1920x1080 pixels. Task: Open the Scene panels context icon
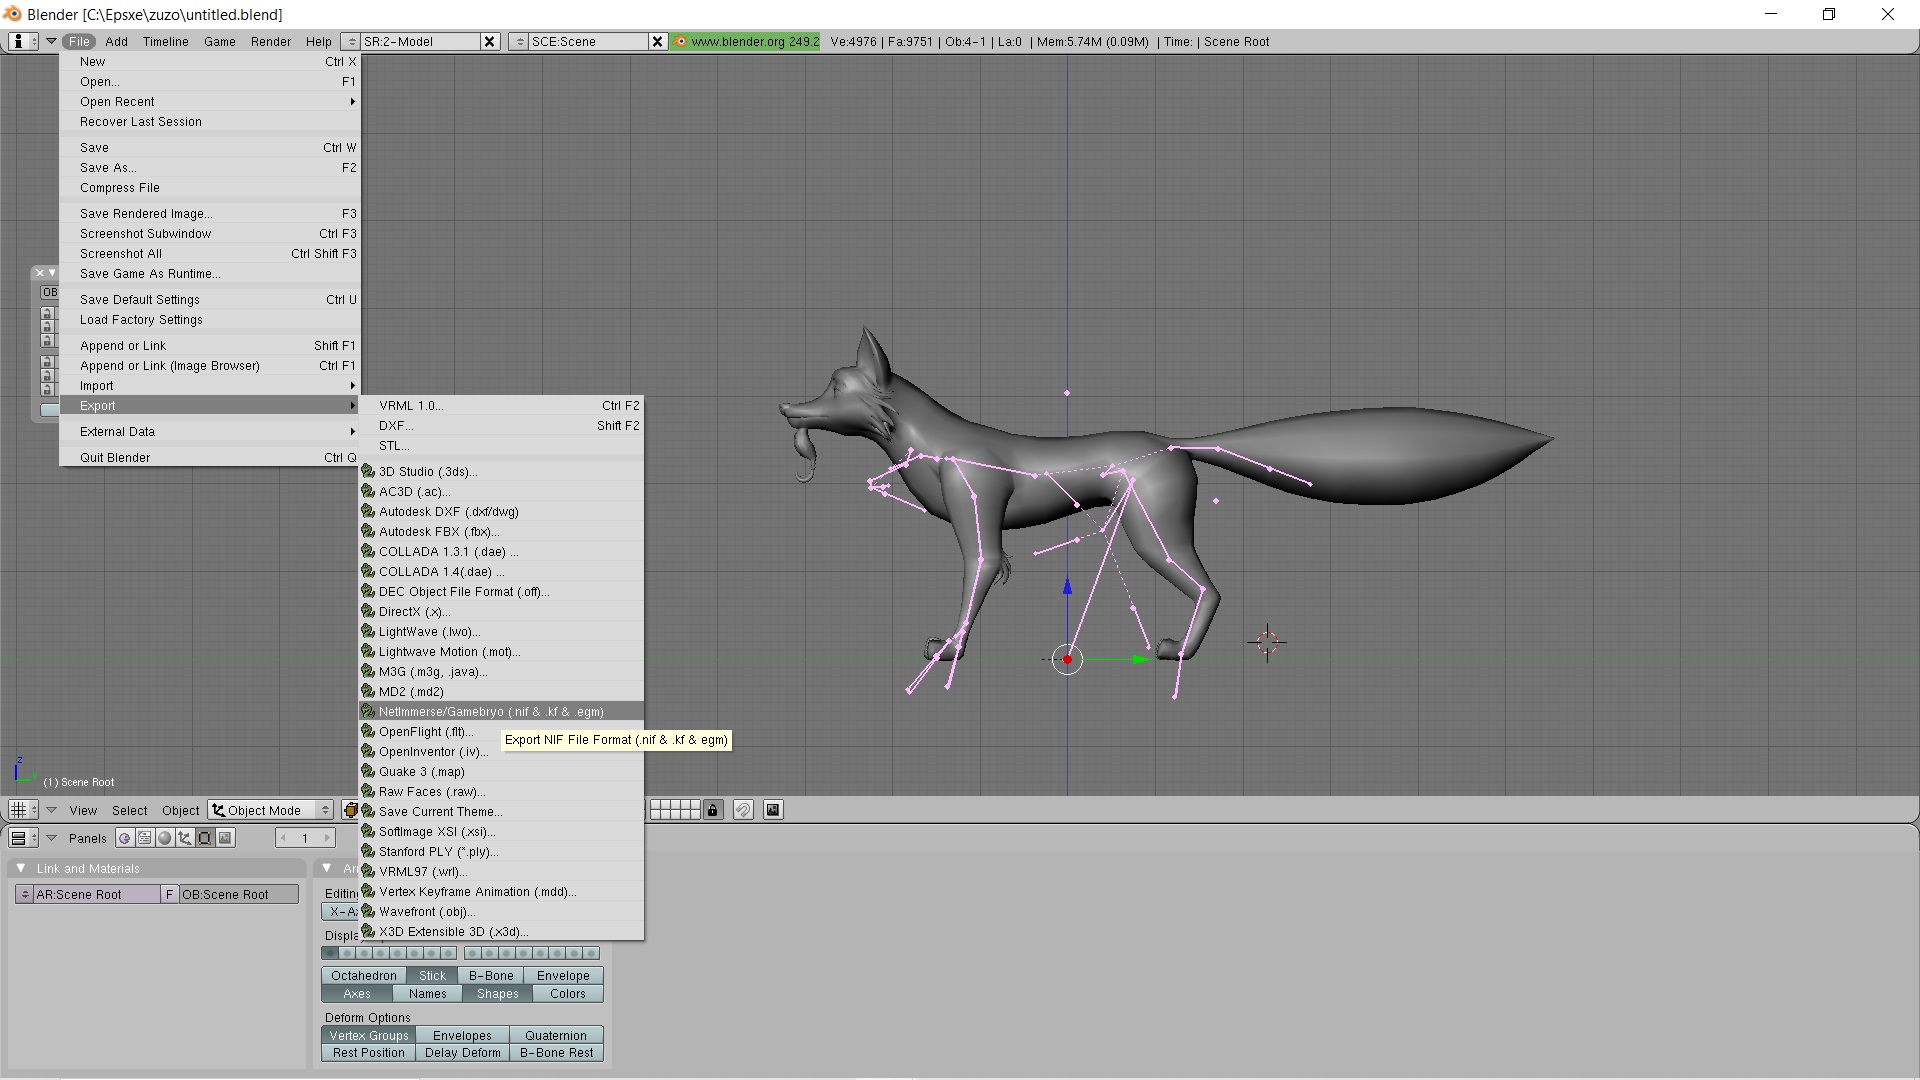(225, 838)
